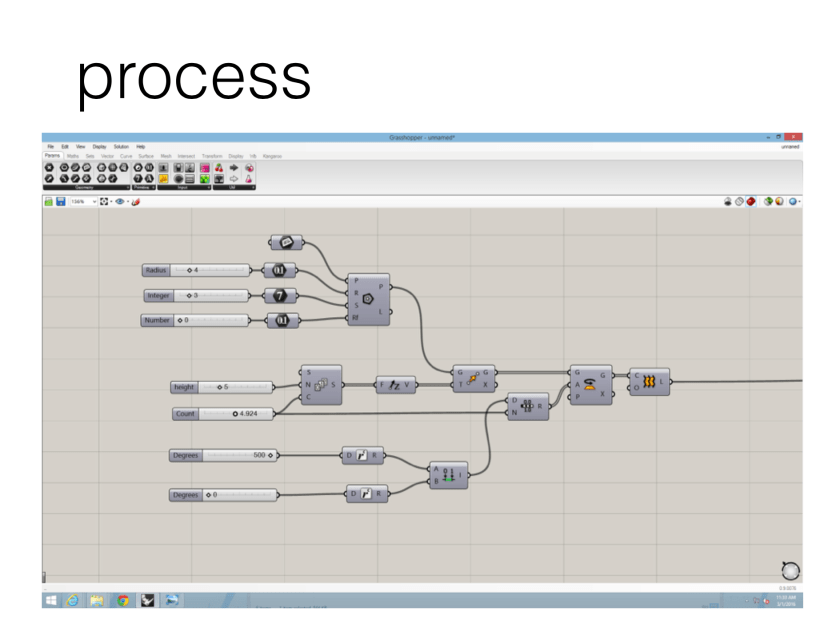This screenshot has height=626, width=840.
Task: Click the blue save document icon
Action: tap(60, 201)
